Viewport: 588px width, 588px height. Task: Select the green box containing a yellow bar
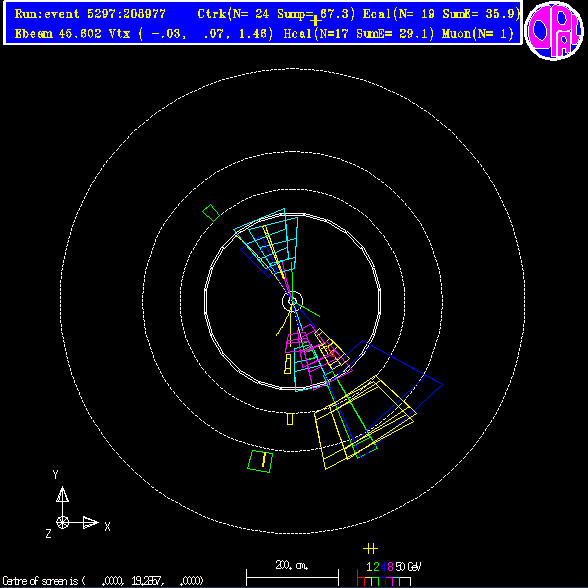(x=260, y=461)
